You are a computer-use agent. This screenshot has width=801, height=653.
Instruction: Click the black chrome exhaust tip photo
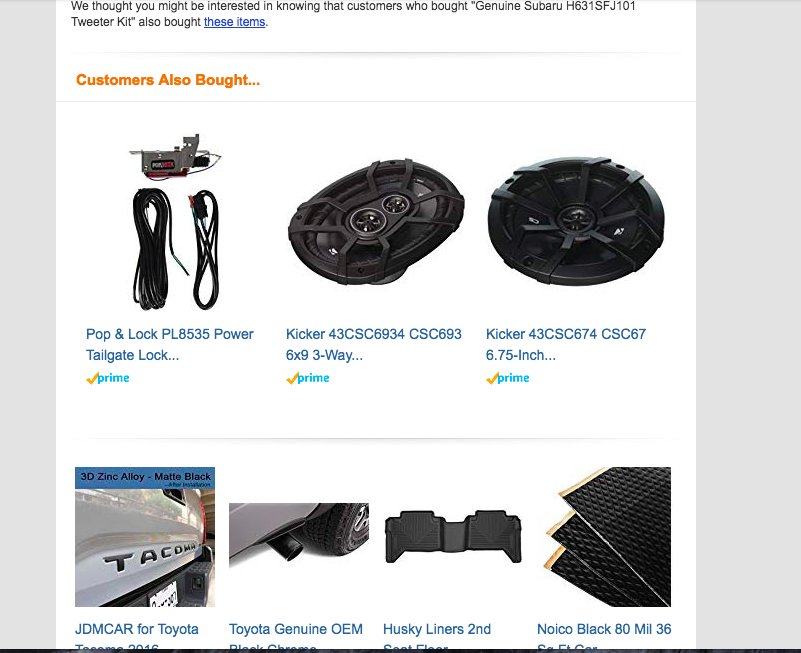[x=299, y=535]
